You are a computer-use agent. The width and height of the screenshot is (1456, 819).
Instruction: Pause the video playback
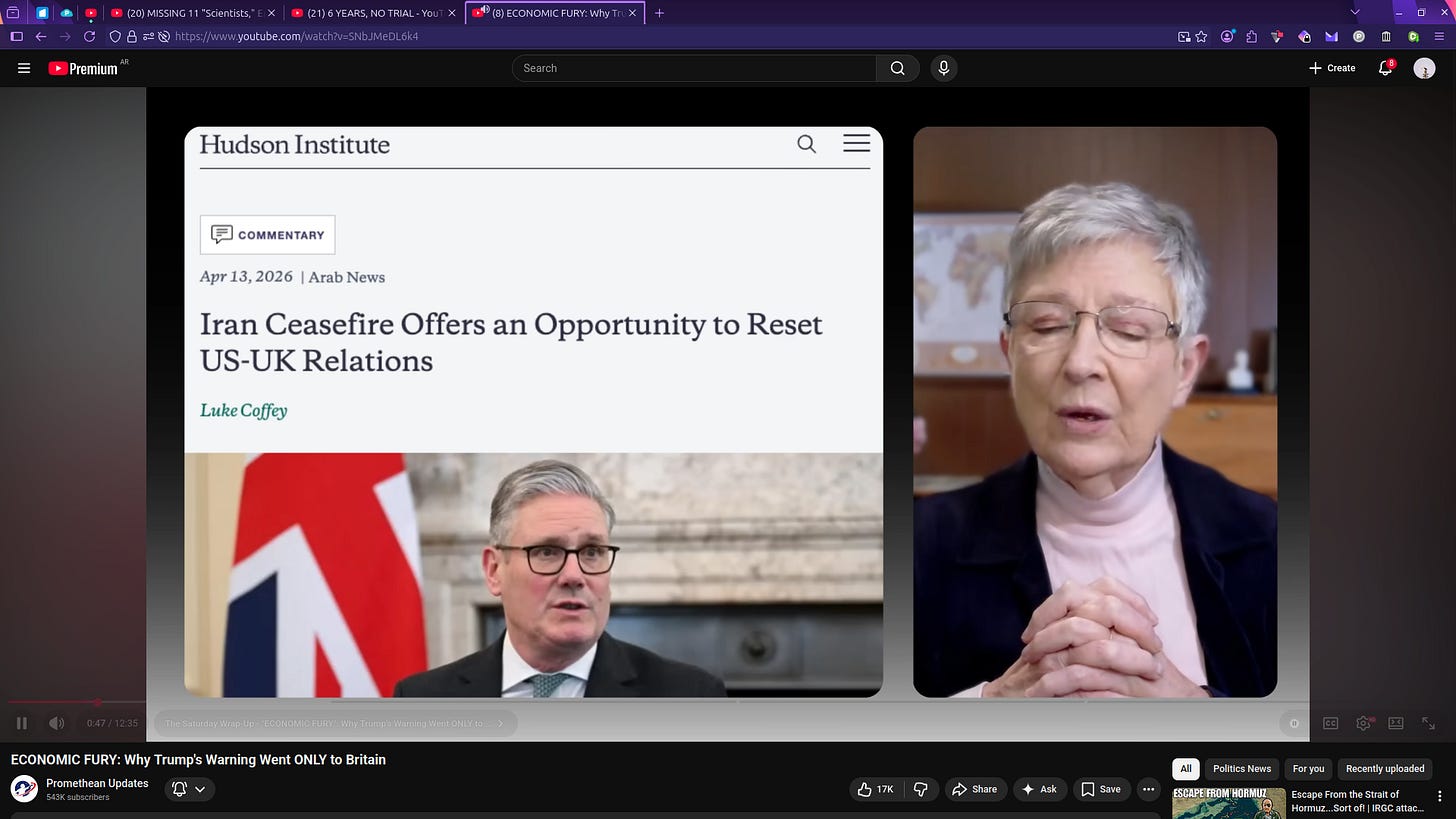pyautogui.click(x=22, y=723)
